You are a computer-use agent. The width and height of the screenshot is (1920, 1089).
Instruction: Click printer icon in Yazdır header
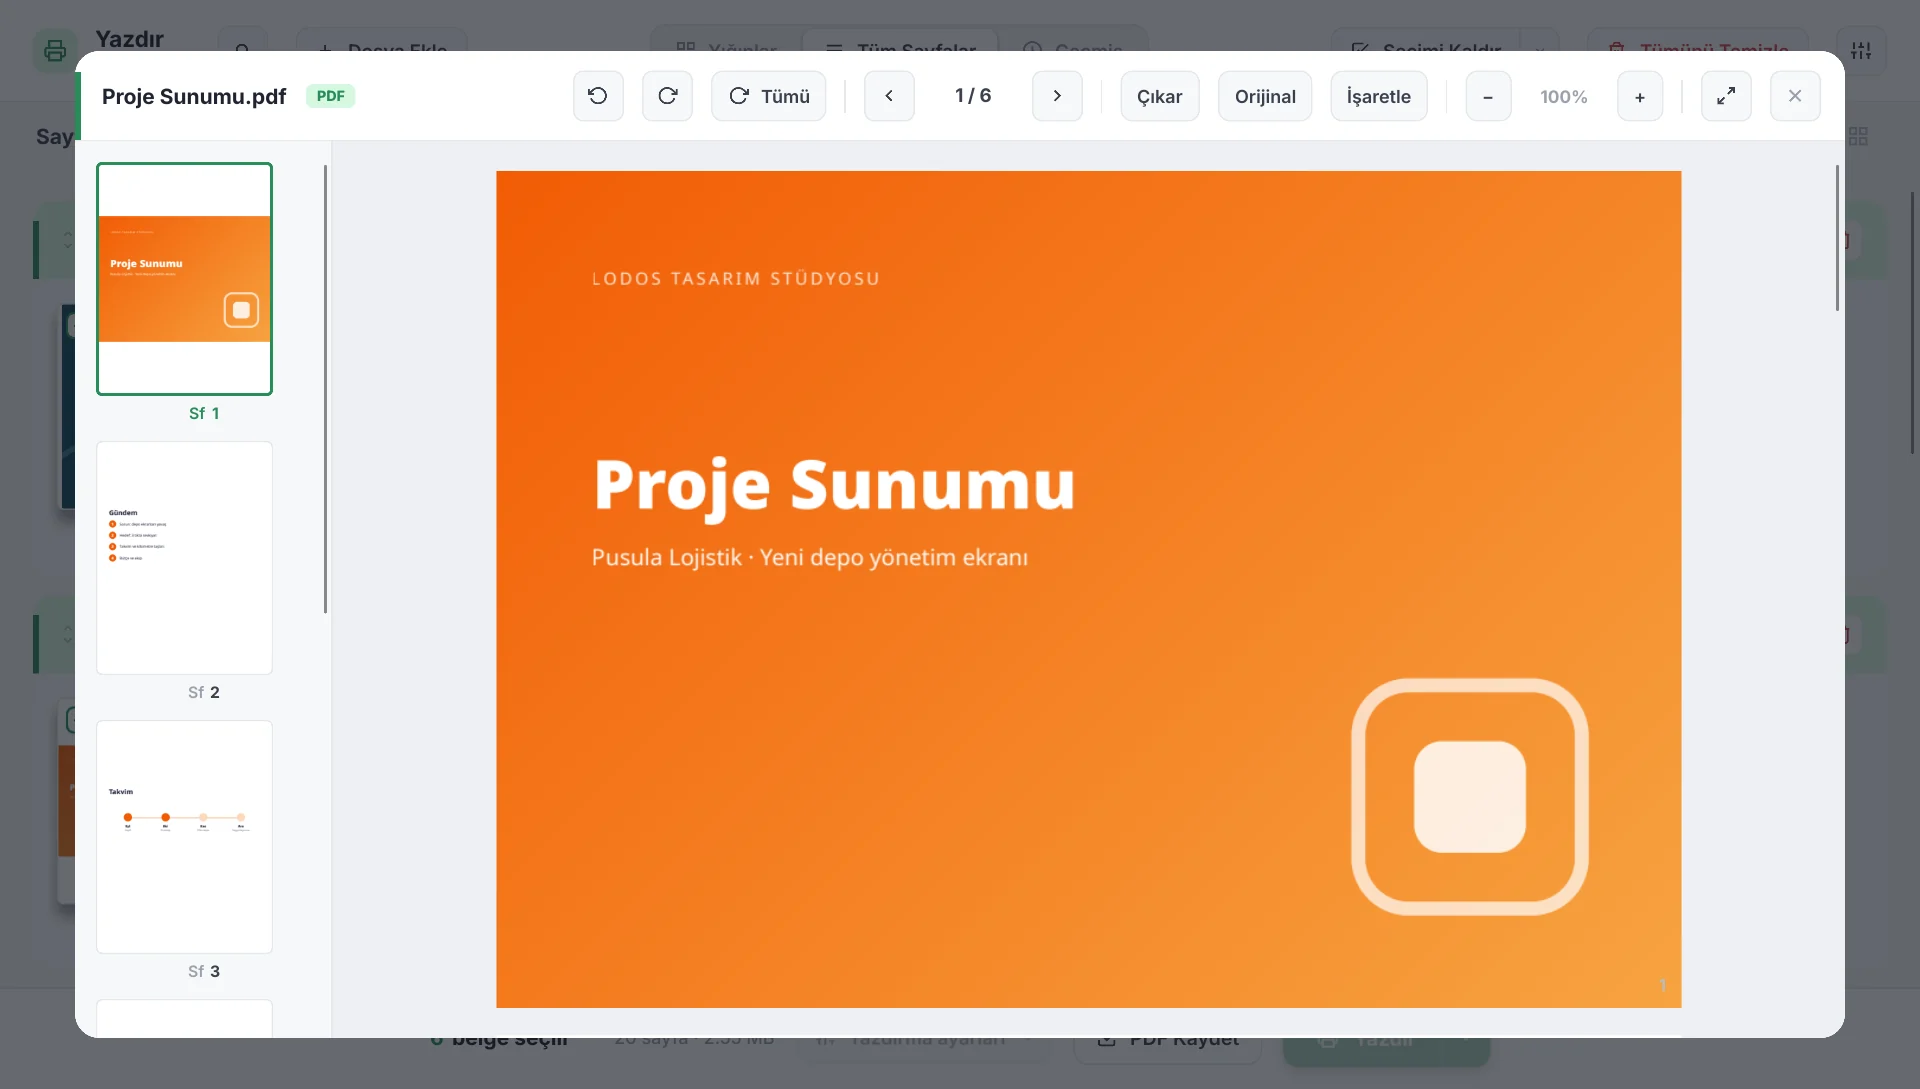[x=55, y=50]
